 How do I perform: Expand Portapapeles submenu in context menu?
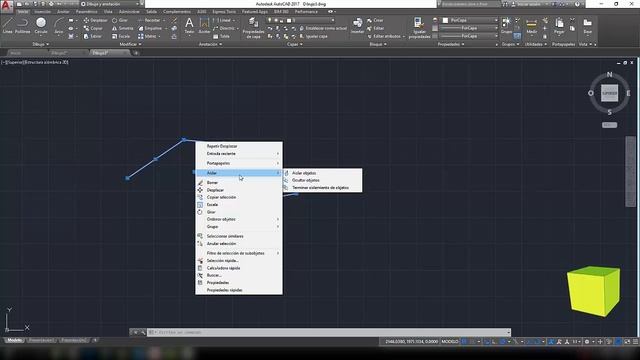tap(239, 163)
